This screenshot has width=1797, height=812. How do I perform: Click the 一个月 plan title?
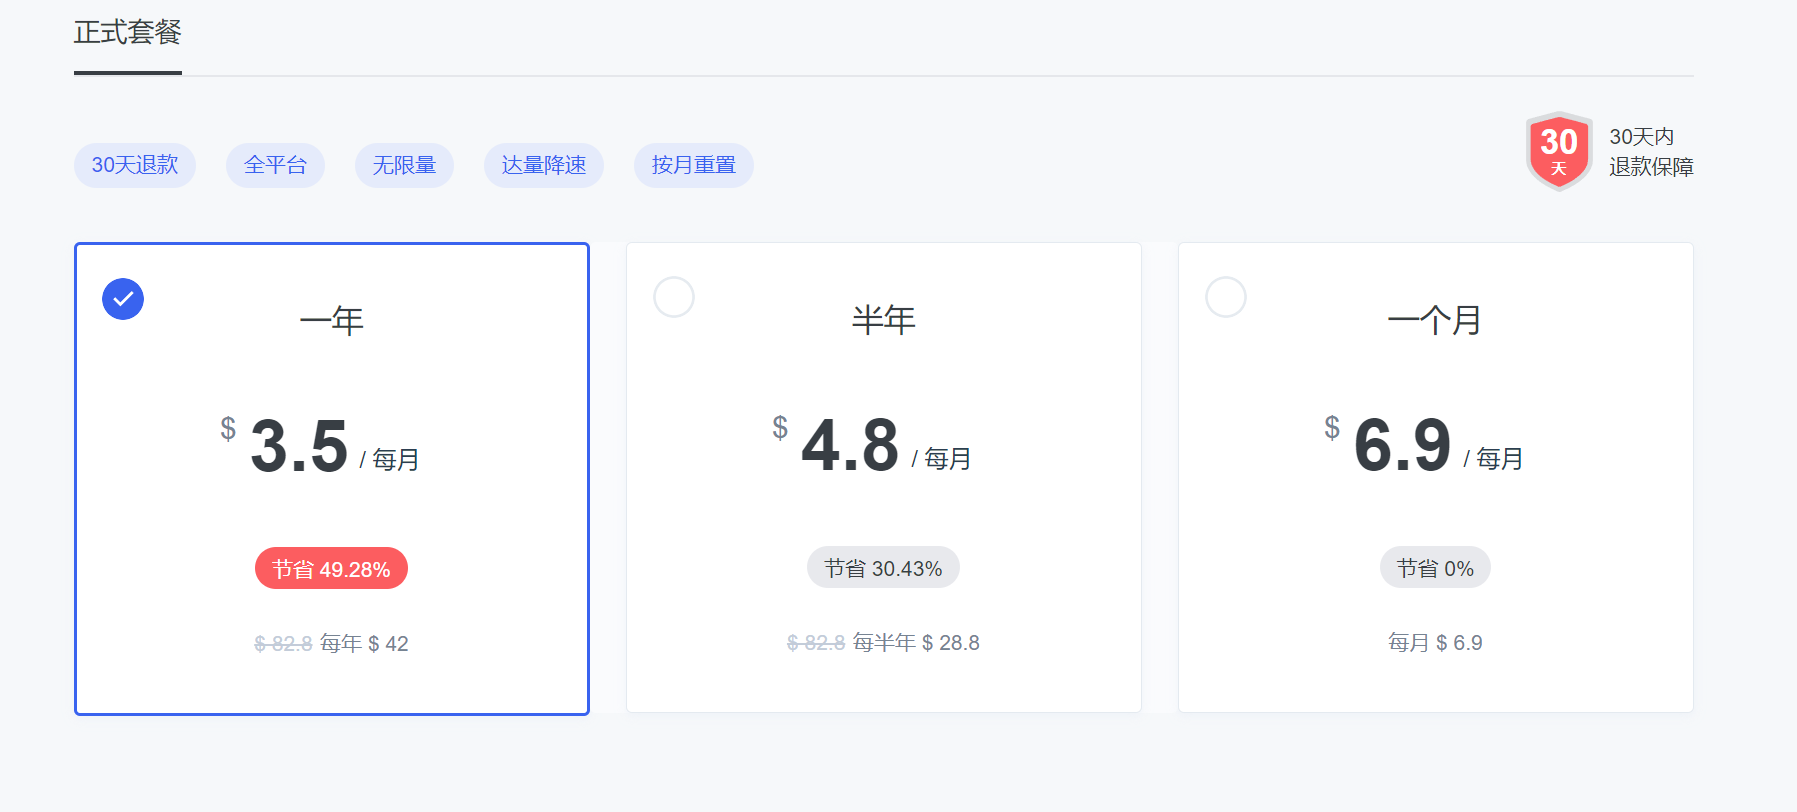click(x=1435, y=320)
